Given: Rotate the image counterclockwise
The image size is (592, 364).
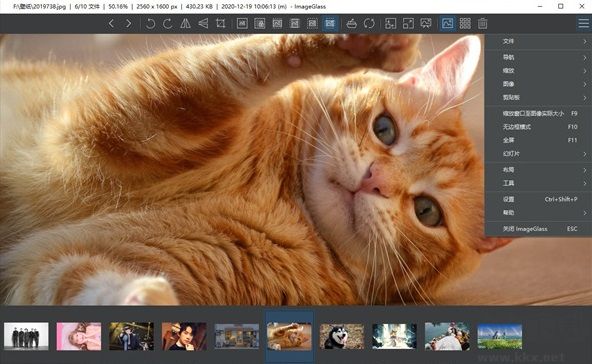Looking at the screenshot, I should tap(150, 23).
